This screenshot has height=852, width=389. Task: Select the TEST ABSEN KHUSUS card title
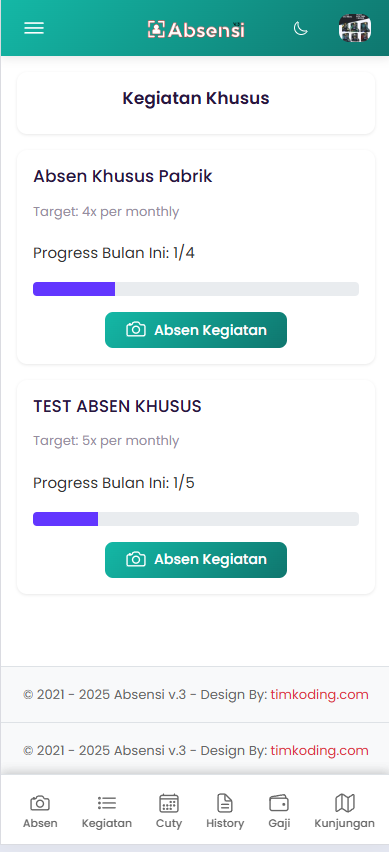117,406
